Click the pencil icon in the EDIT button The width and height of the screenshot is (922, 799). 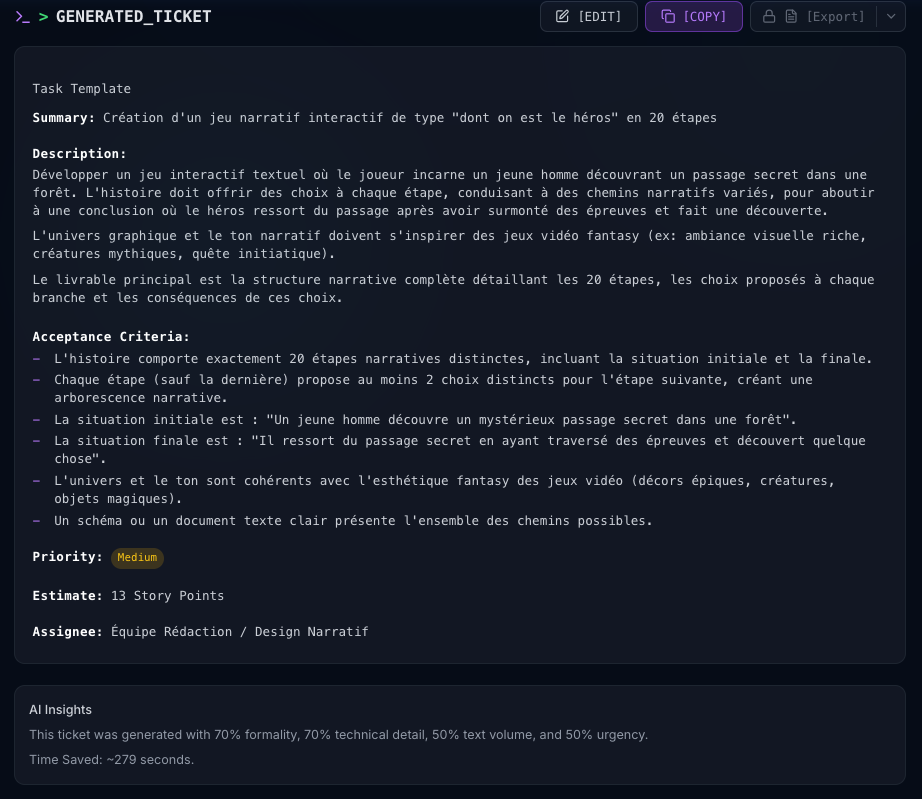tap(563, 17)
